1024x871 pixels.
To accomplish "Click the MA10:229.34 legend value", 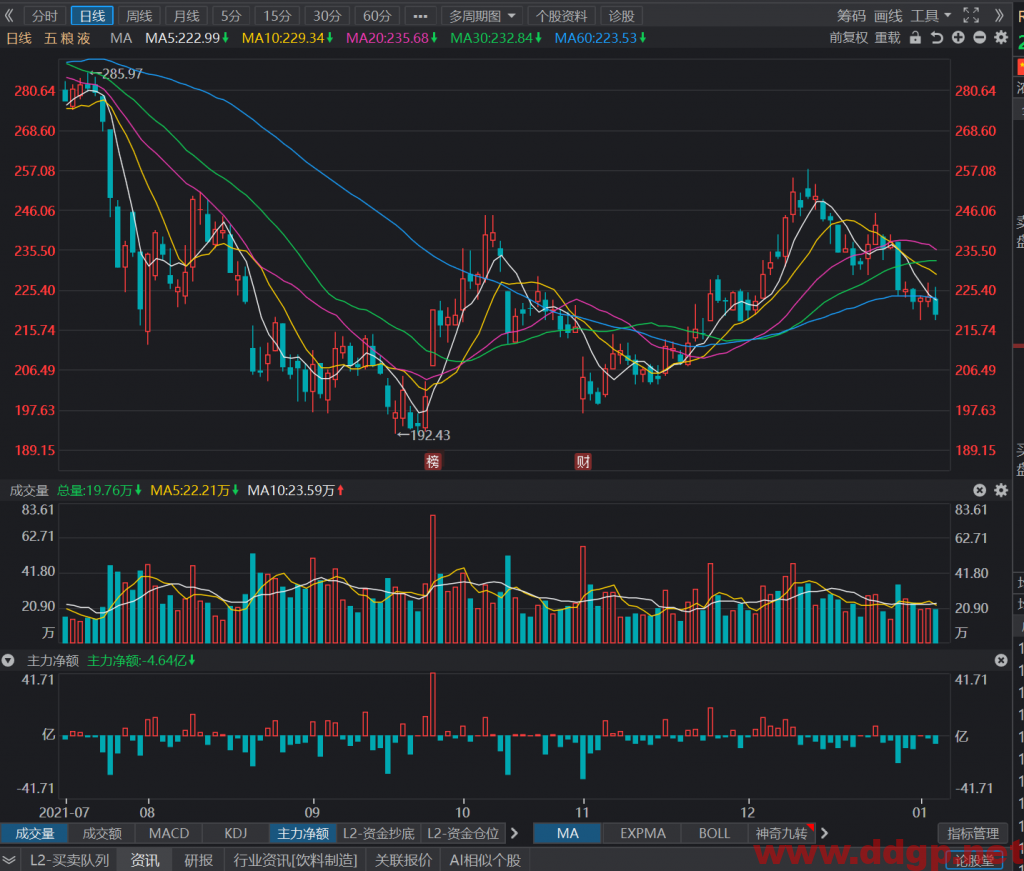I will [287, 38].
